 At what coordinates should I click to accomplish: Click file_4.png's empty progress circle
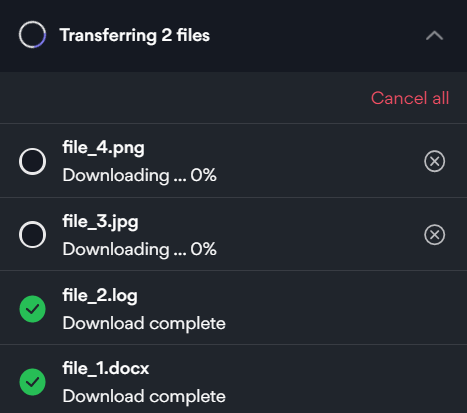coord(32,161)
